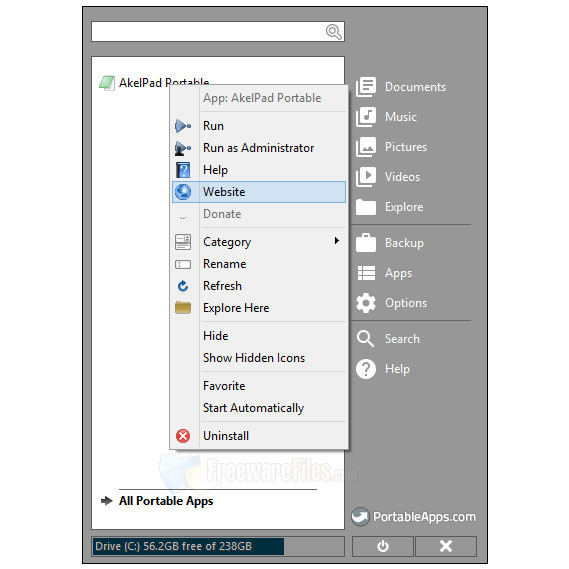Close the platform menu with X
Image resolution: width=569 pixels, height=569 pixels.
click(x=446, y=546)
